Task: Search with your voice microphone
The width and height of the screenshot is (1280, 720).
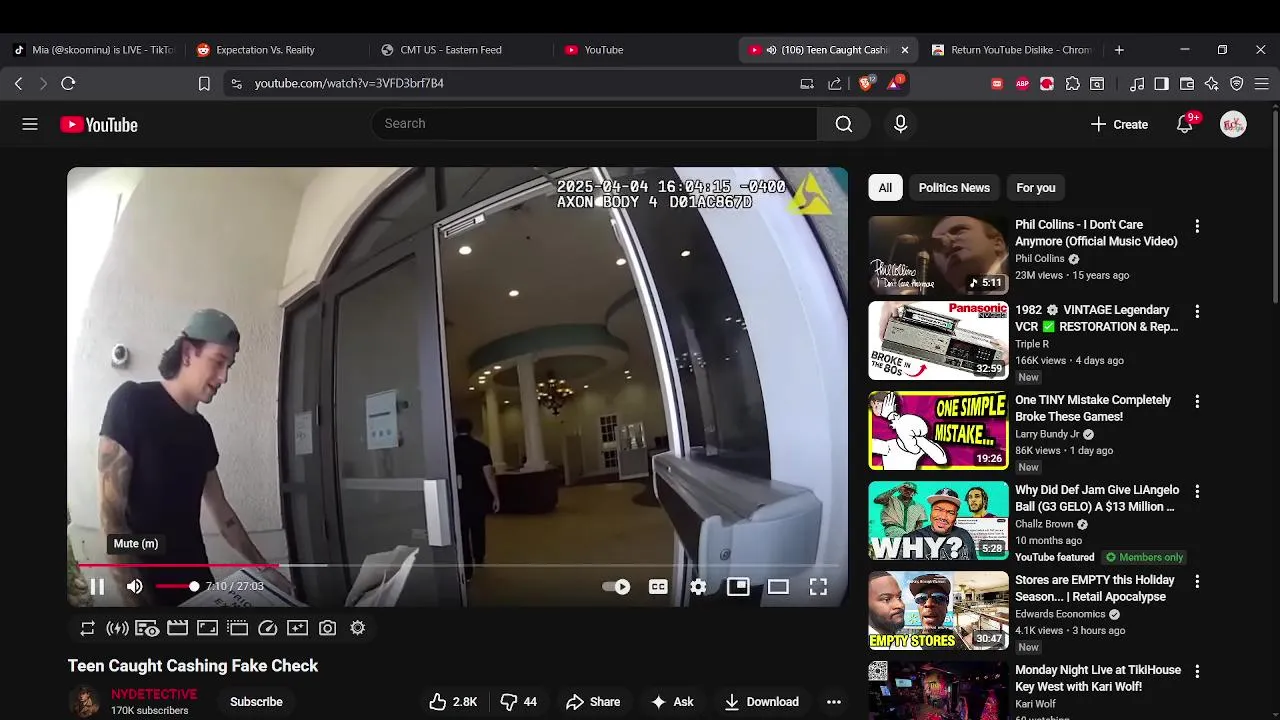Action: click(x=900, y=124)
